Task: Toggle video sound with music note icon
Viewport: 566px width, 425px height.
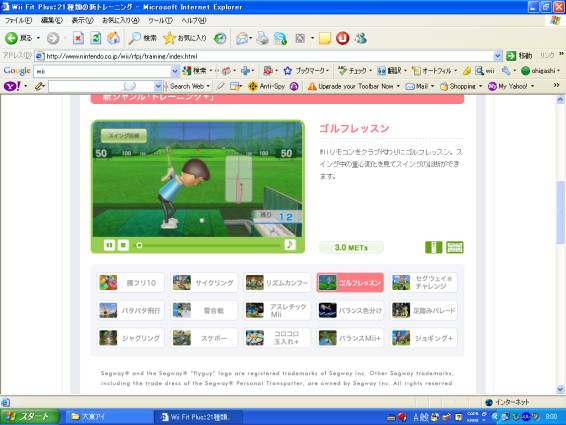Action: tap(290, 245)
